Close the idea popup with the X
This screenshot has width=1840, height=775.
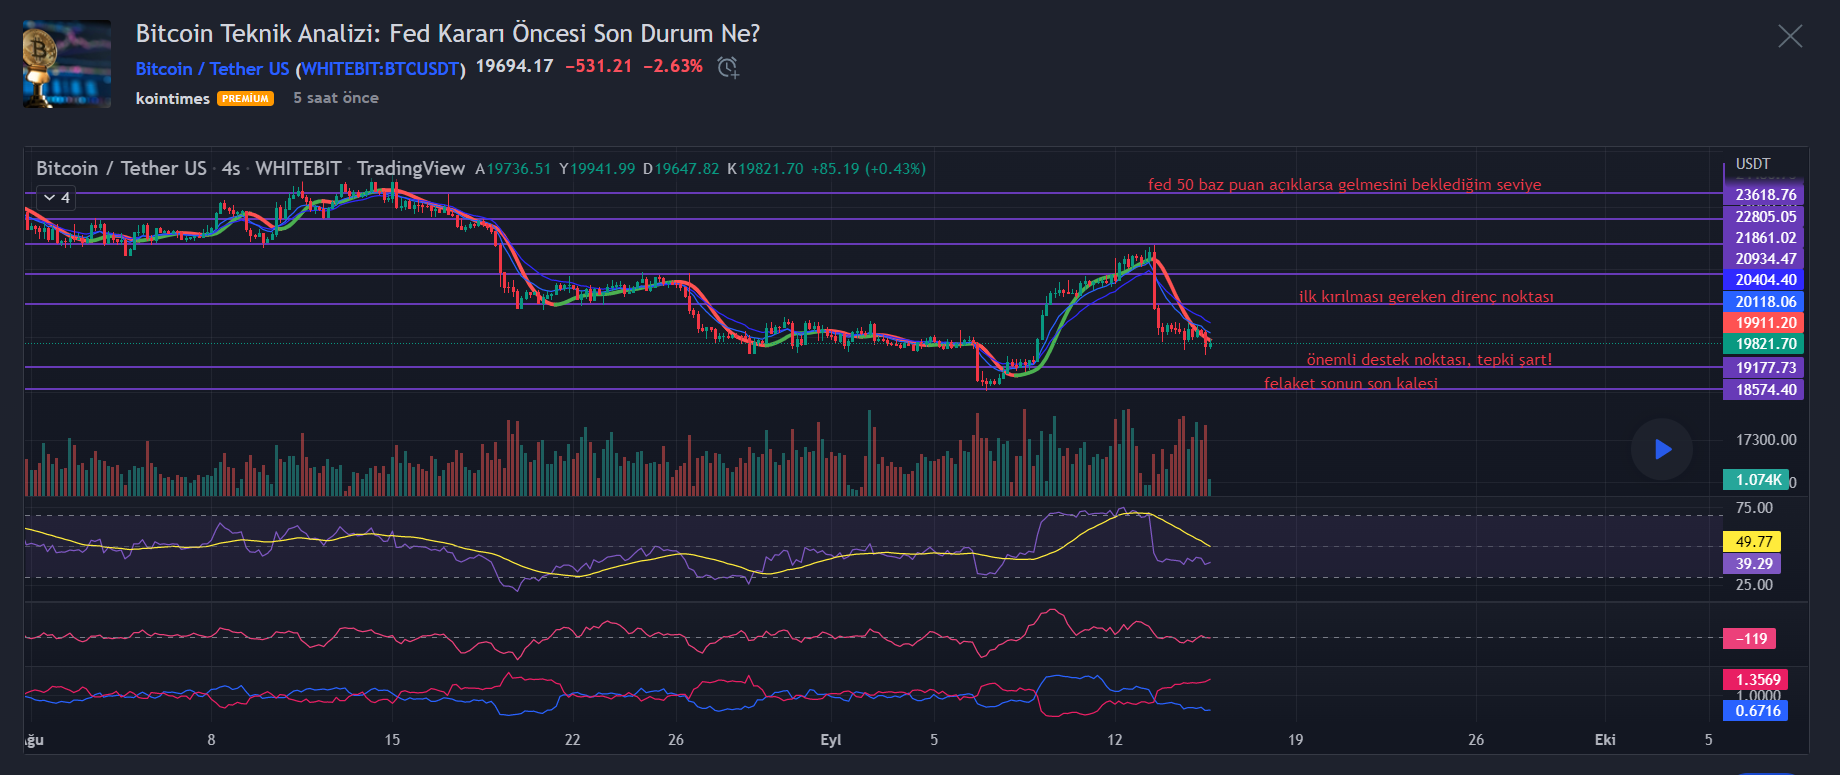1790,36
